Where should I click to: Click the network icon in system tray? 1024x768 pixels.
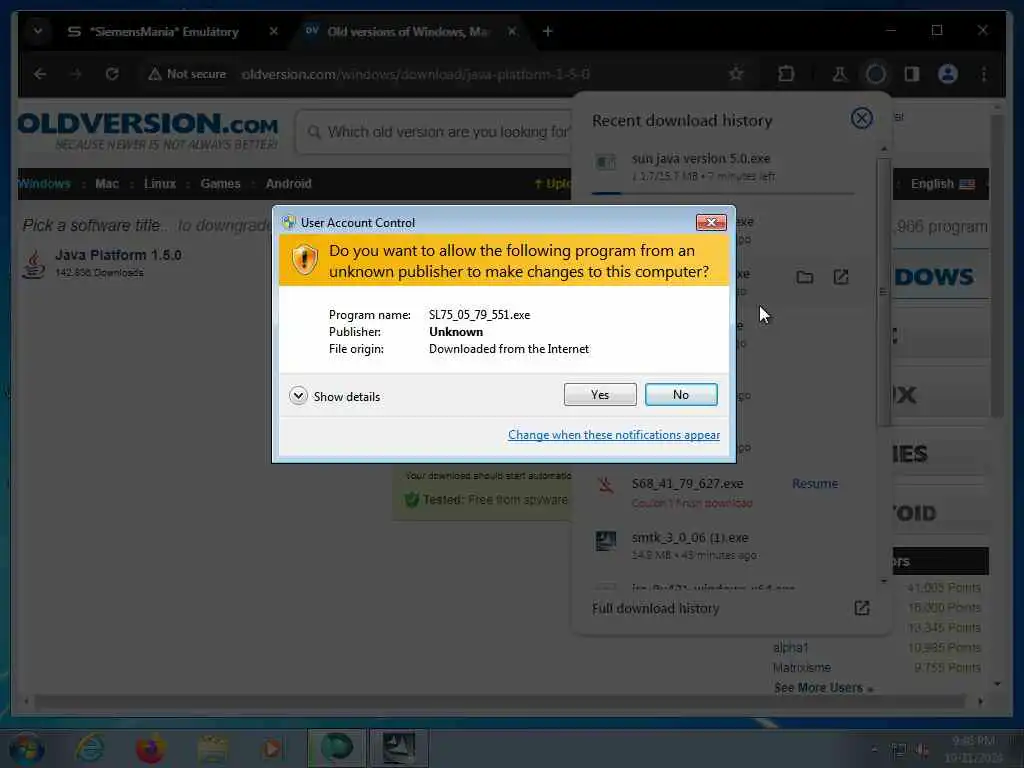899,751
